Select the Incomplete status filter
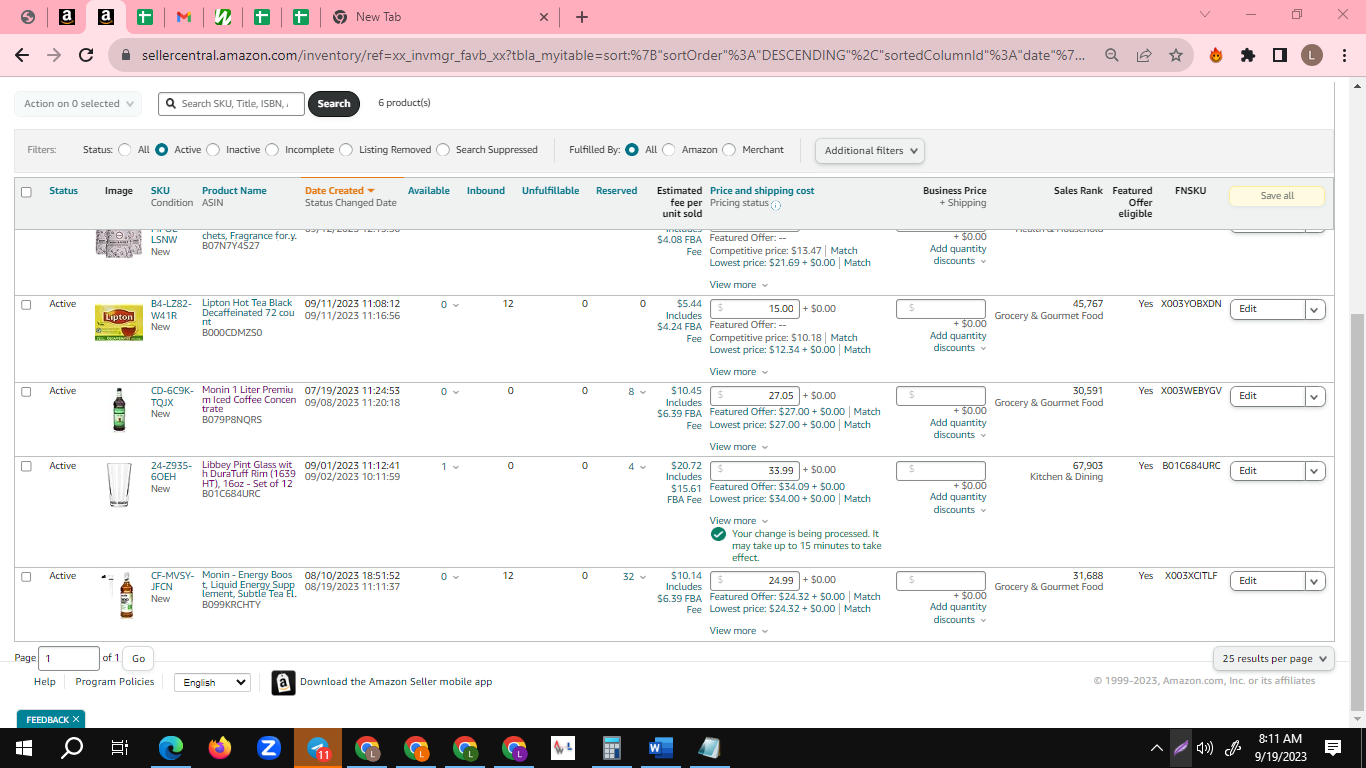1366x768 pixels. 272,150
